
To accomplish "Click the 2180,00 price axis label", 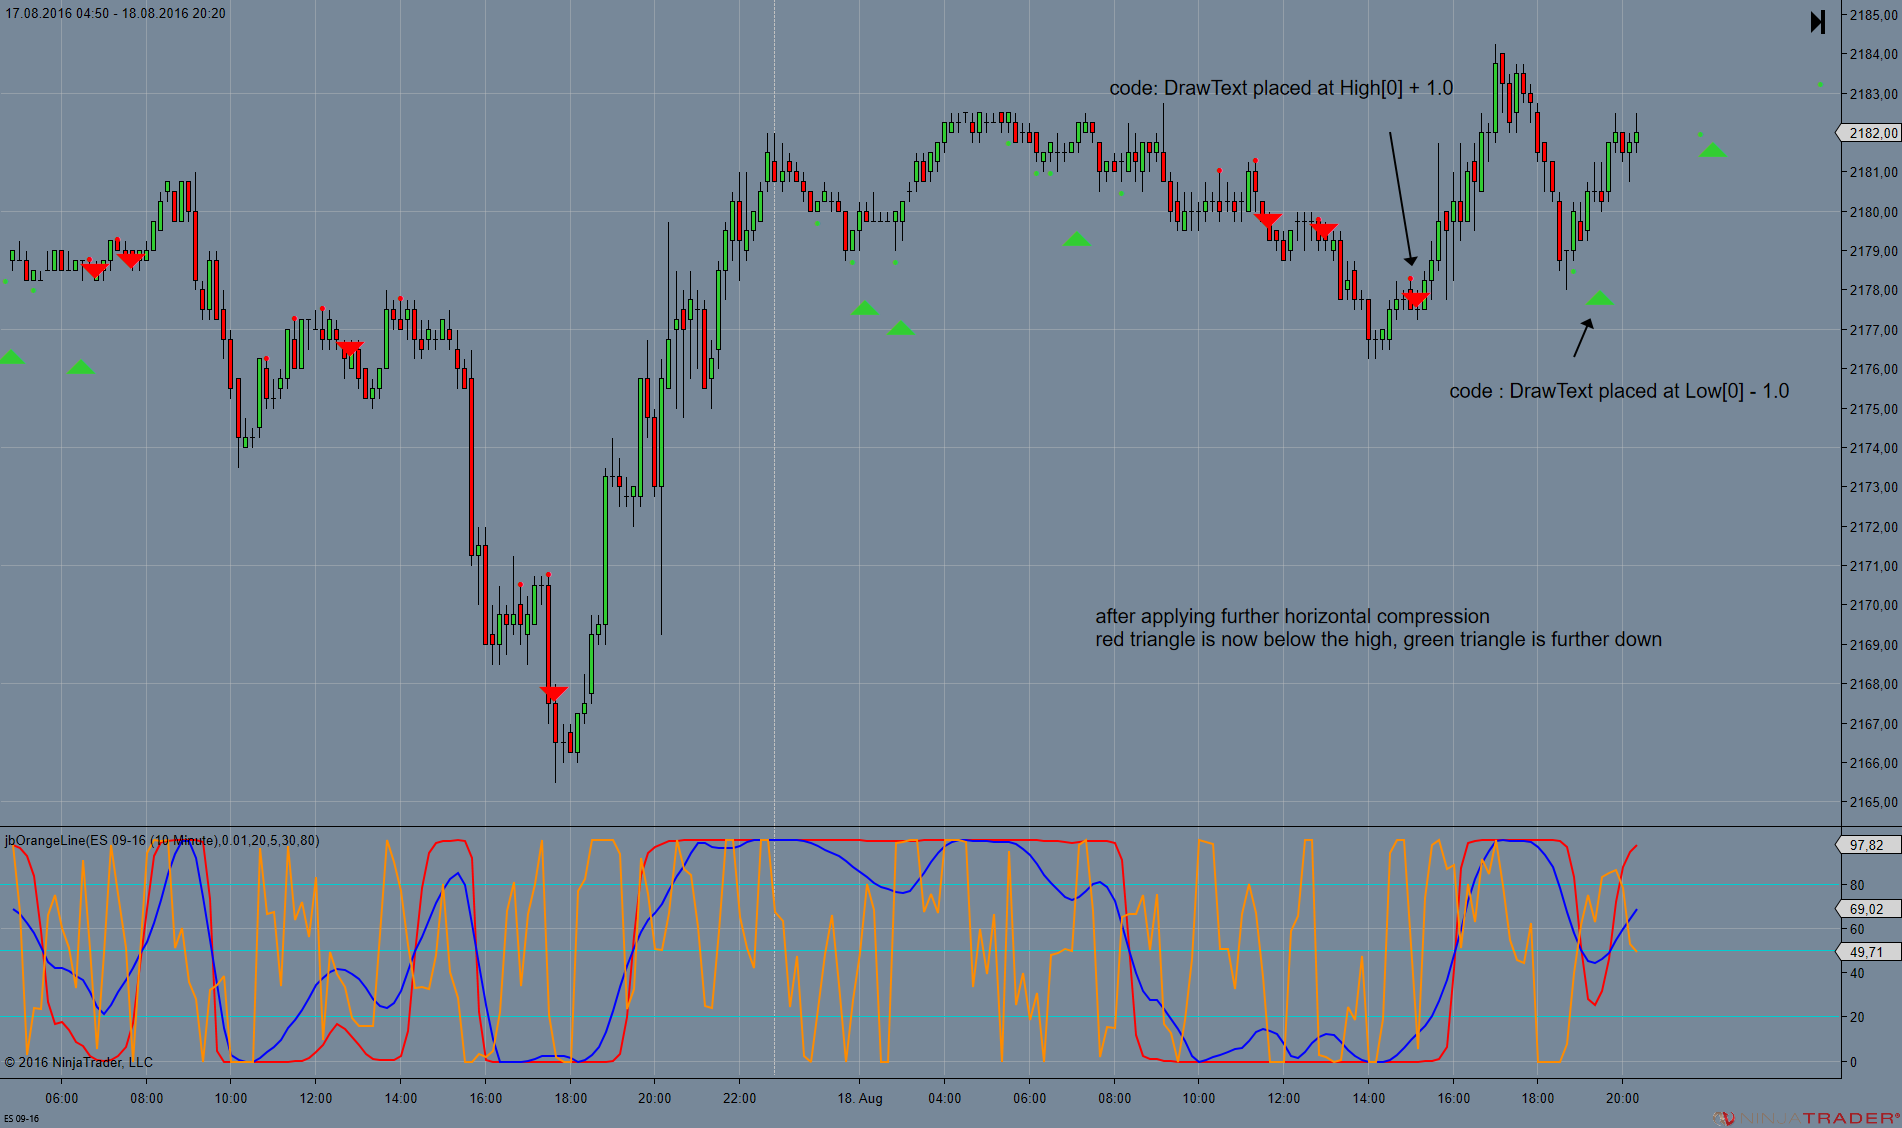I will pyautogui.click(x=1873, y=212).
